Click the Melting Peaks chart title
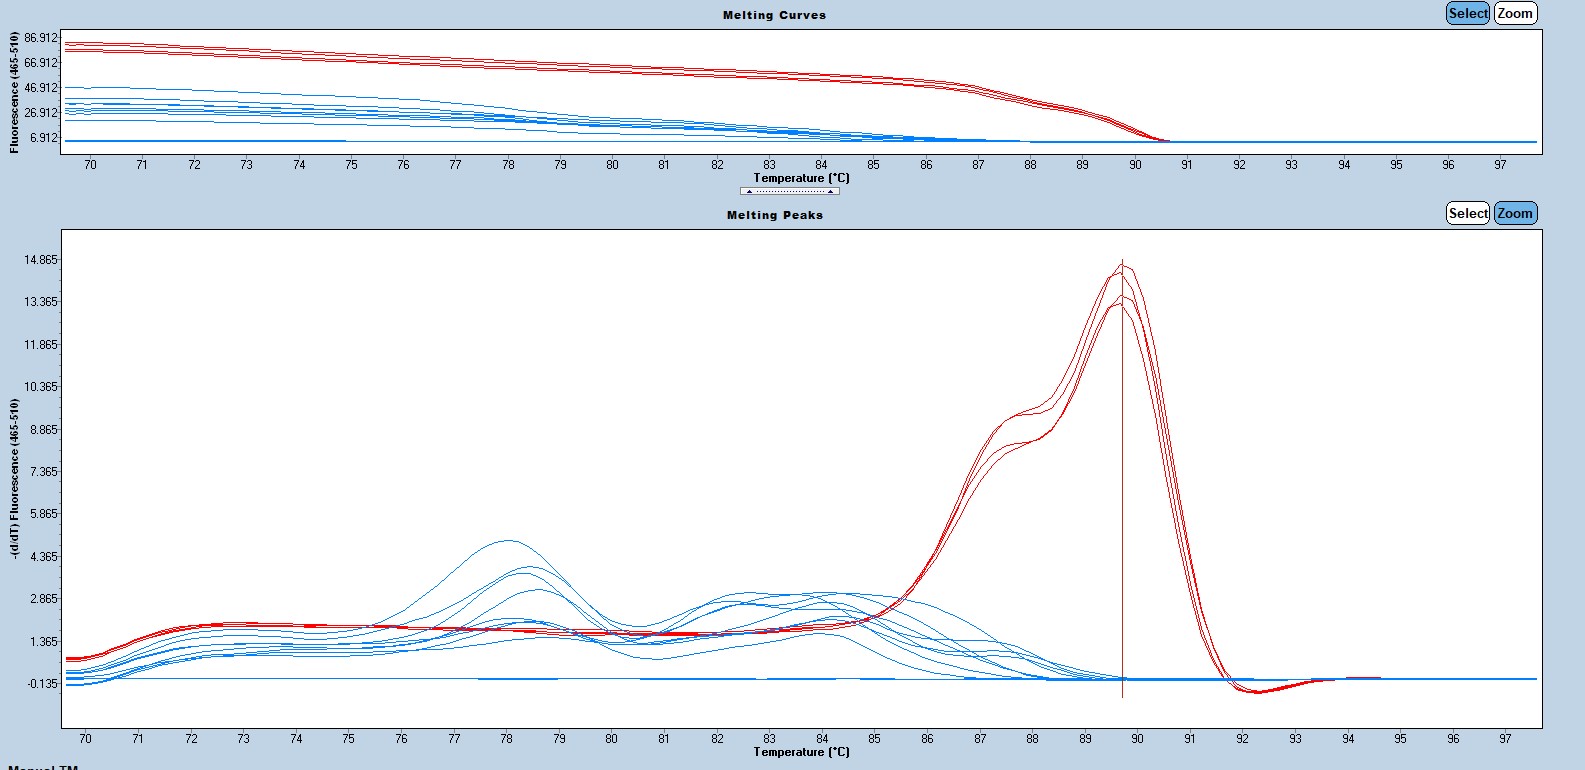Image resolution: width=1585 pixels, height=770 pixels. click(x=774, y=215)
